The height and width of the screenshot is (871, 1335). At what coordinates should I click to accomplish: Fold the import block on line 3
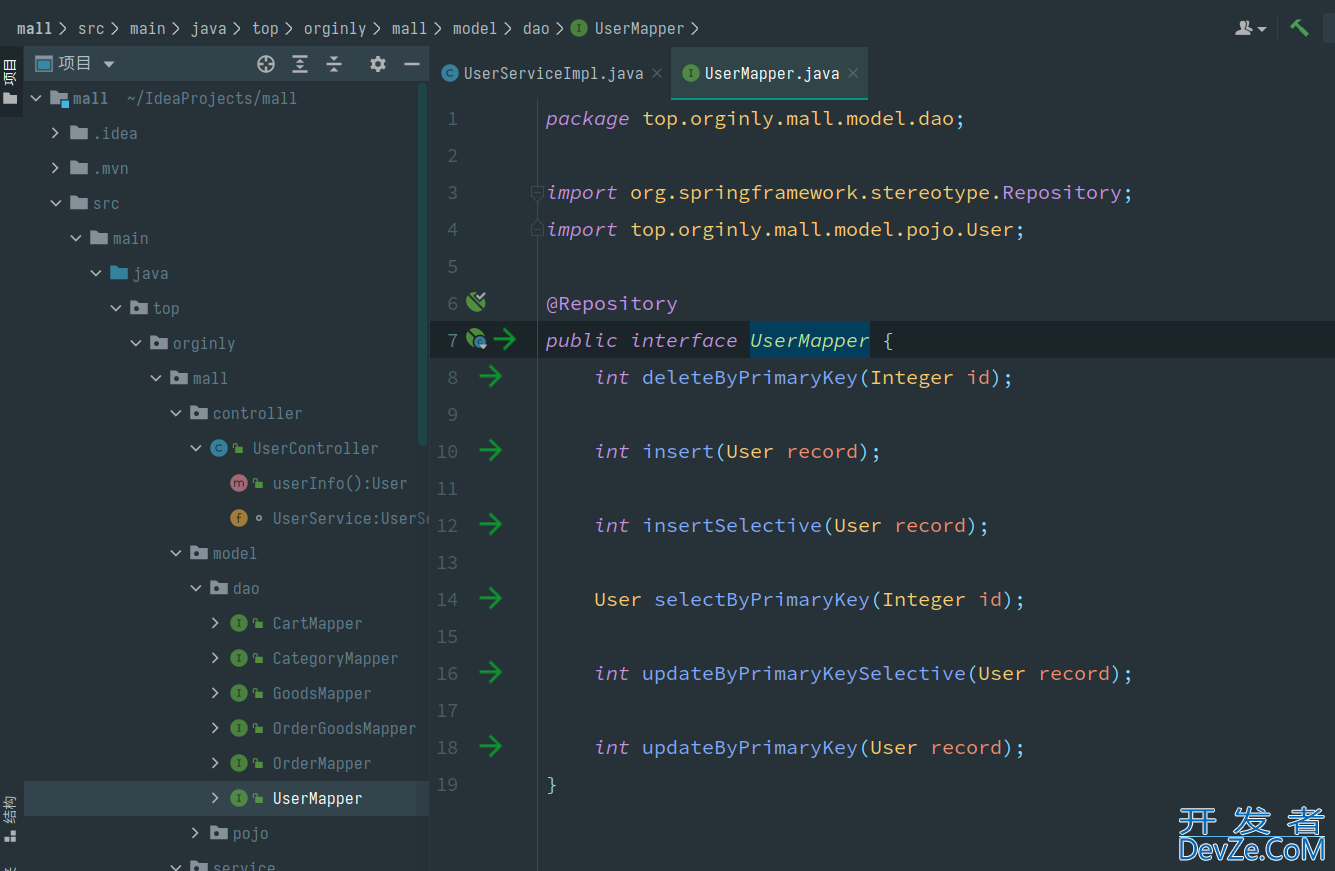pyautogui.click(x=537, y=192)
